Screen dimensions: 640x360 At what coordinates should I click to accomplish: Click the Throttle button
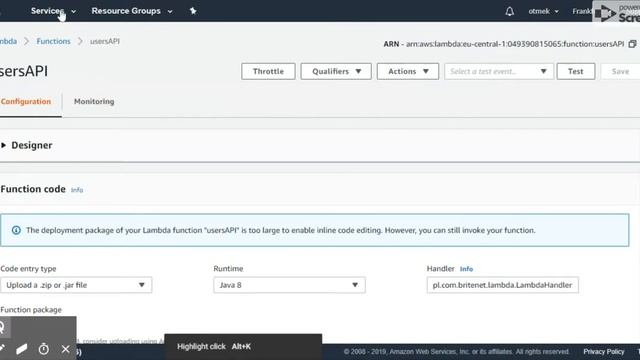[x=268, y=71]
